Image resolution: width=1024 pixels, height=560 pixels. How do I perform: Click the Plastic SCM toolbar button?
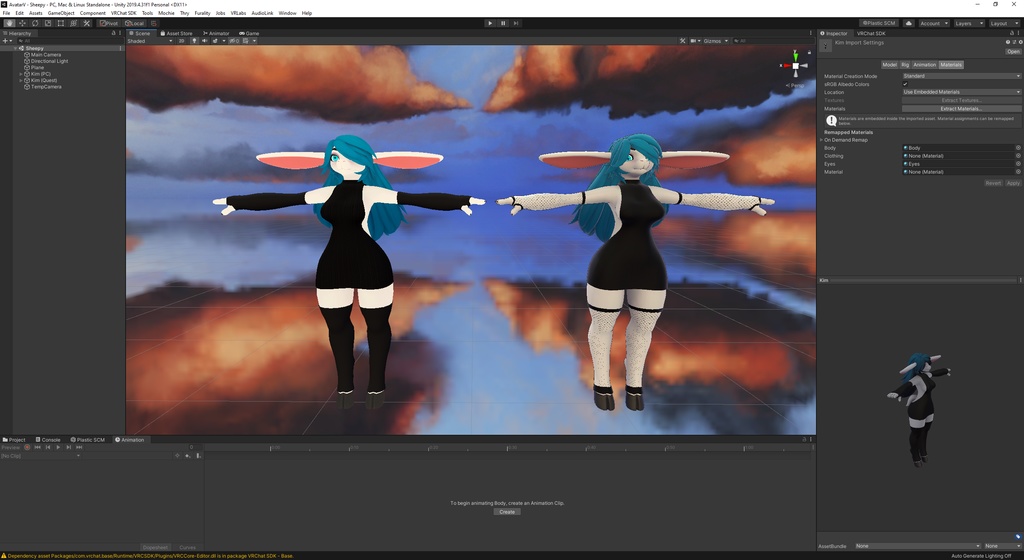(879, 23)
